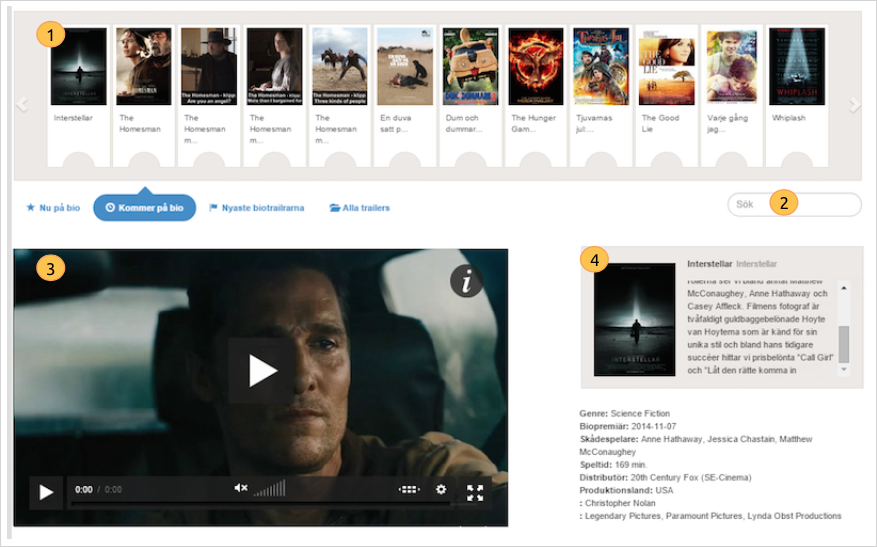Click '20th Century Fox (SE-Cinema)' distributor text
The image size is (877, 547).
point(691,478)
